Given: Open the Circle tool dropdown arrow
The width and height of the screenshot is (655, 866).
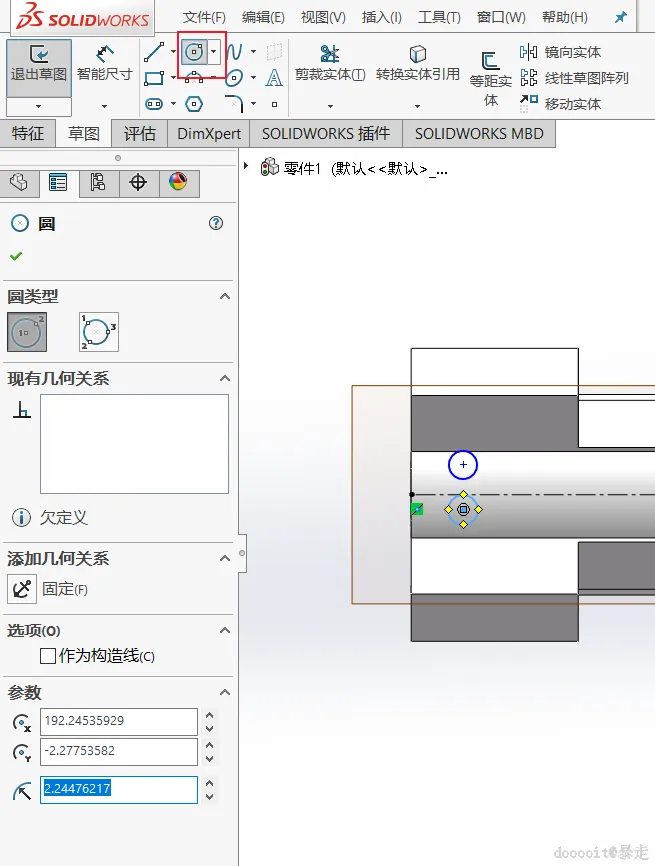Looking at the screenshot, I should pos(214,52).
